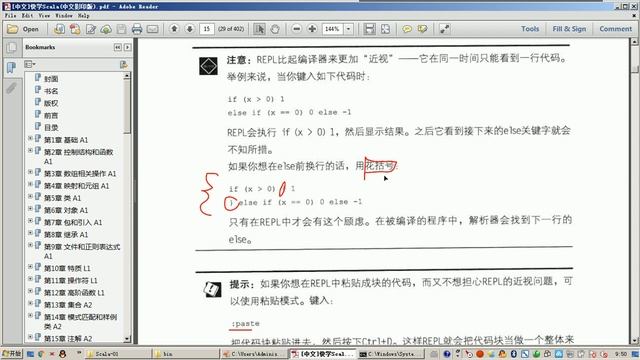Switch to the bin folder taskbar window
This screenshot has width=640, height=360.
click(186, 354)
